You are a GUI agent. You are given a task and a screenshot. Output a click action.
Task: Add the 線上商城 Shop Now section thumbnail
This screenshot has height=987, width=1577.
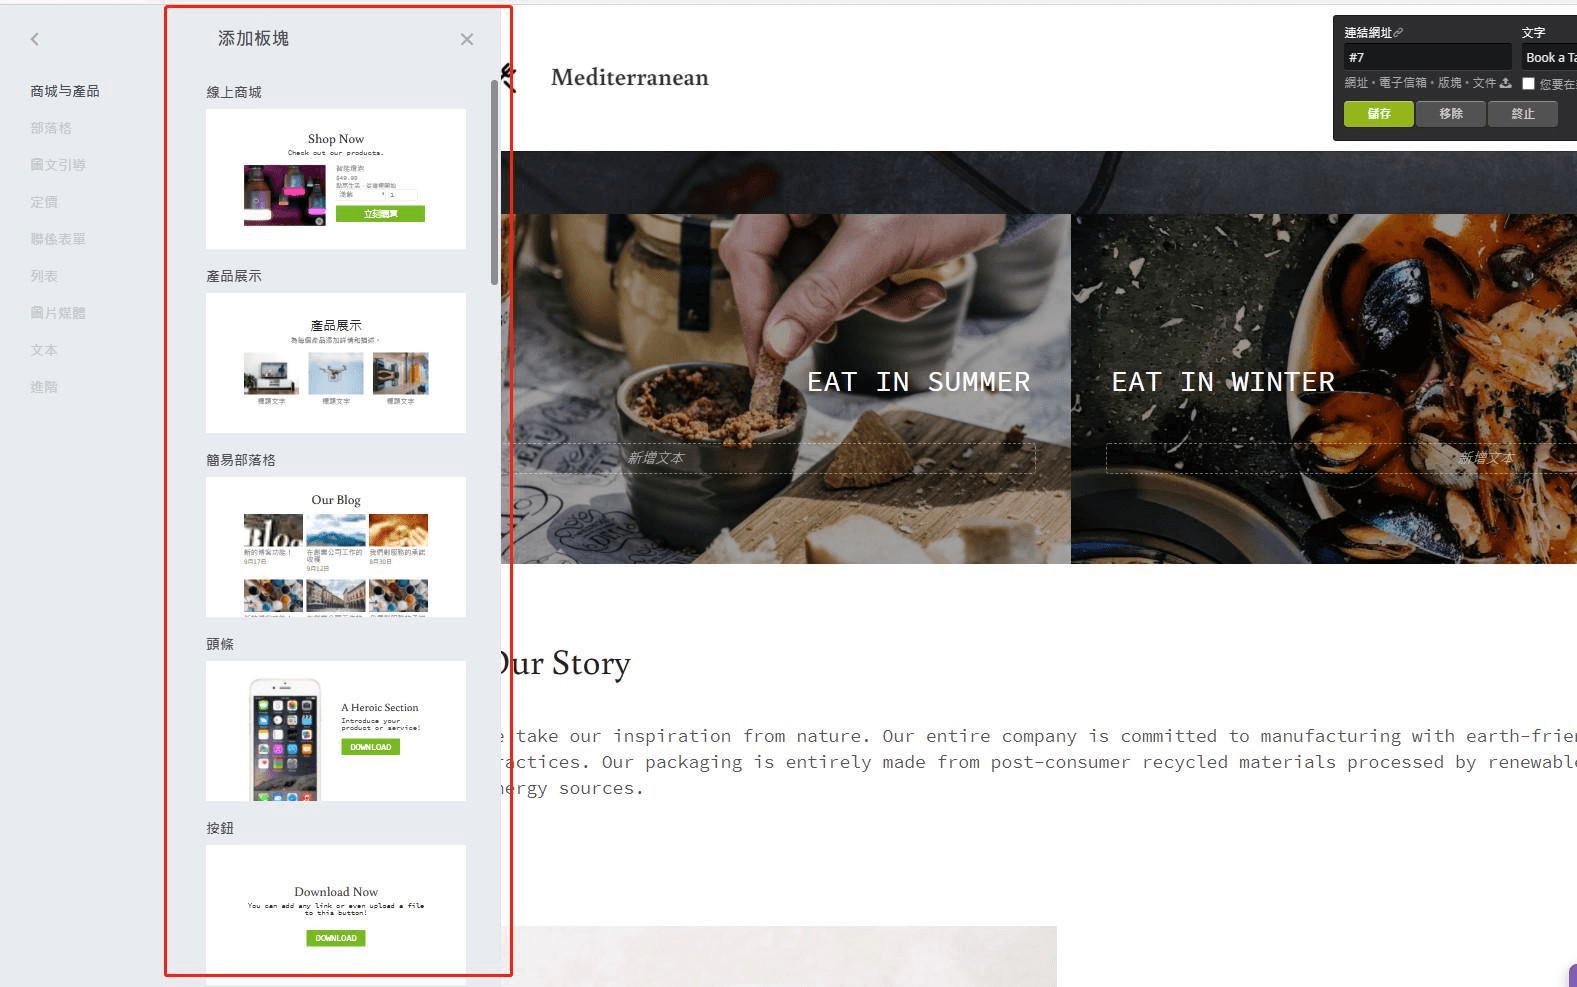pos(336,179)
